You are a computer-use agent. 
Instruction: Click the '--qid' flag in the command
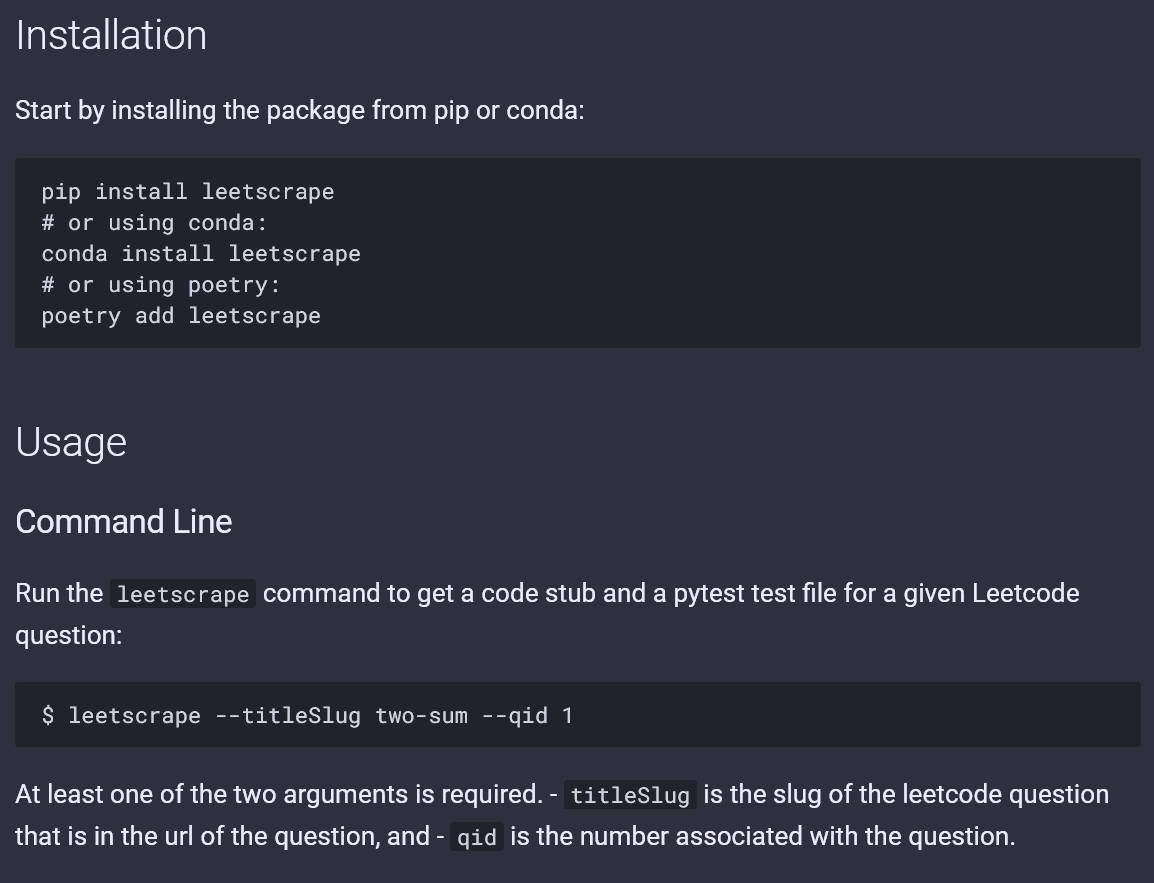pyautogui.click(x=514, y=716)
